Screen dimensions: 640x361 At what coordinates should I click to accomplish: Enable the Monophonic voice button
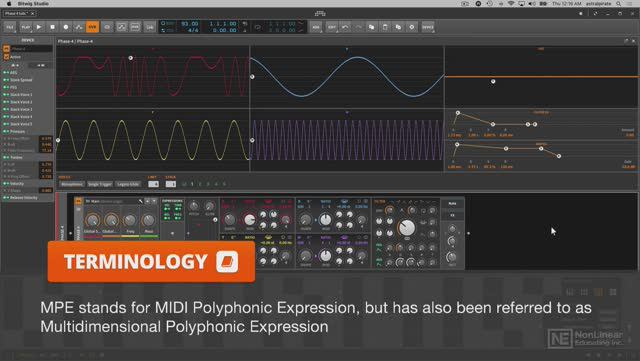(72, 184)
